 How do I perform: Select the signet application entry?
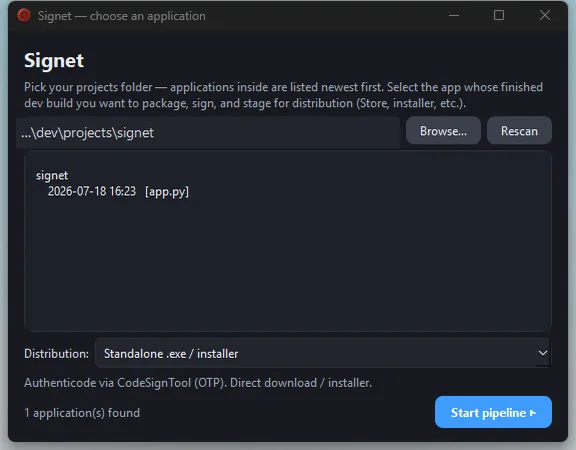coord(52,176)
